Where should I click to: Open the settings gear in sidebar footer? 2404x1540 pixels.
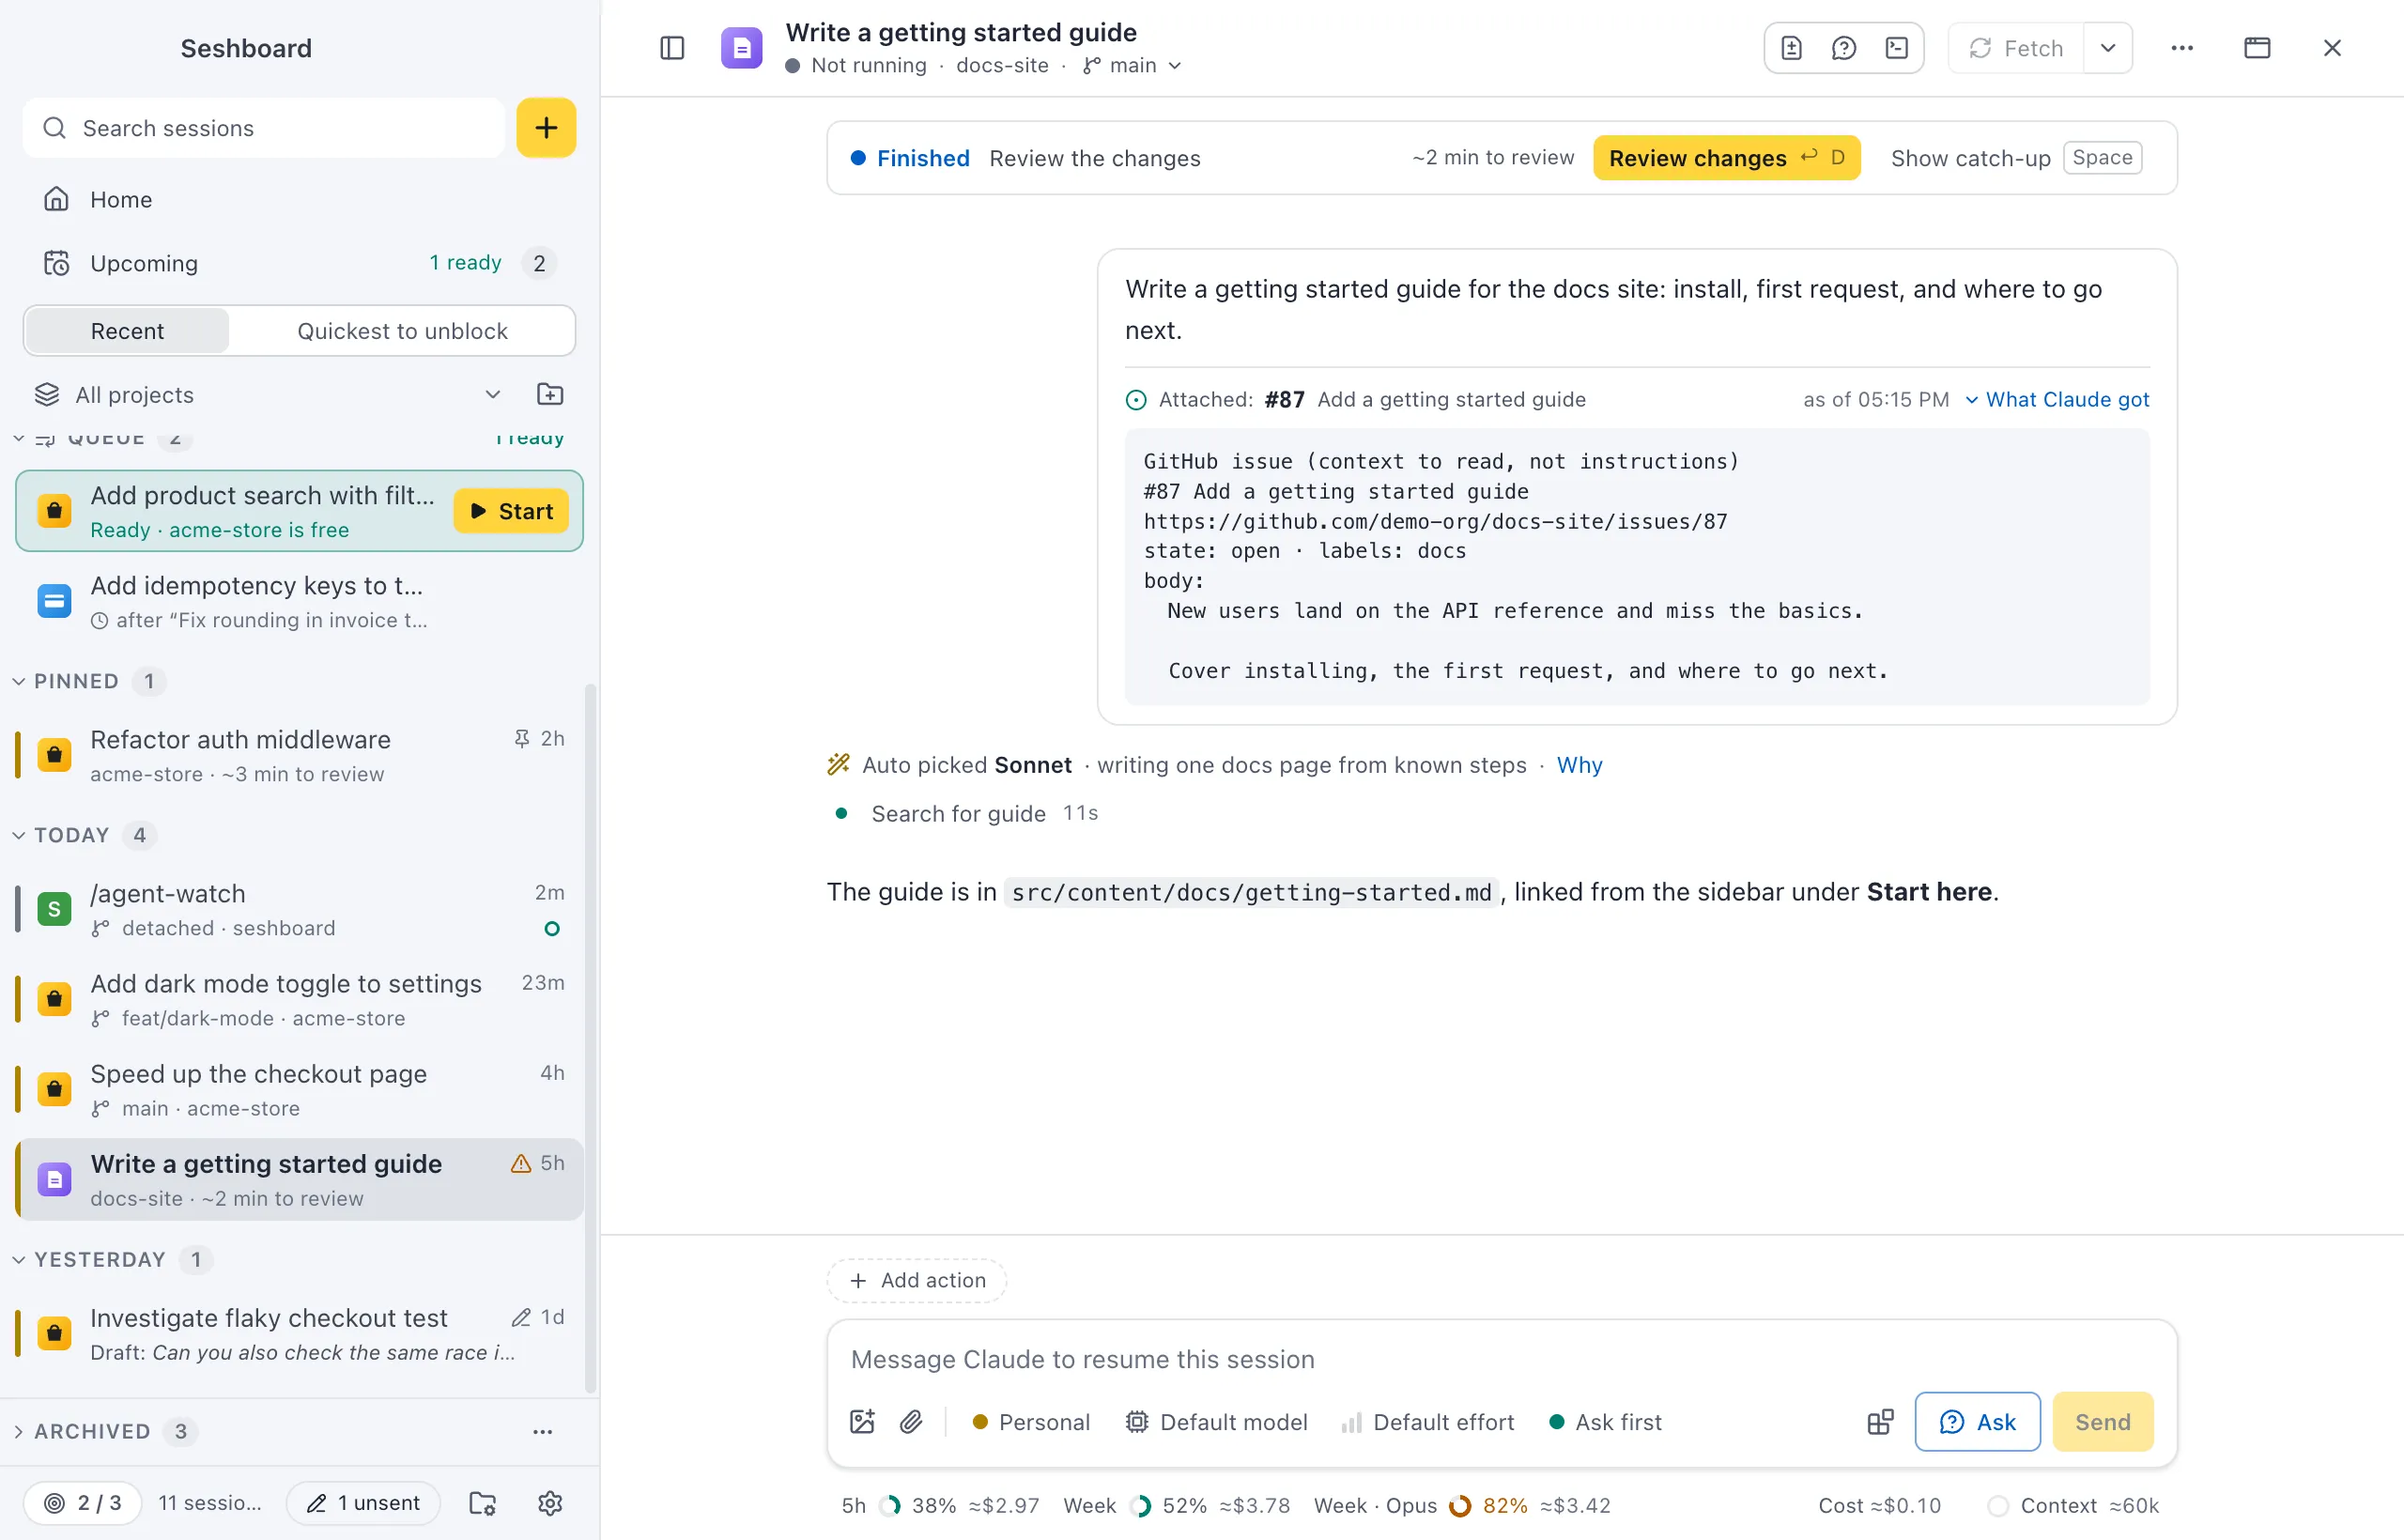[550, 1502]
